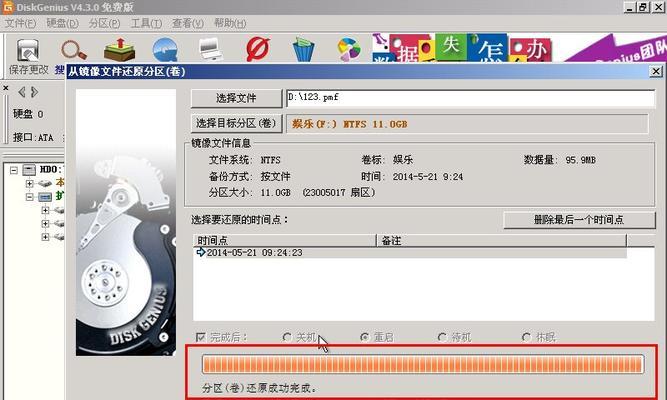667x400 pixels.
Task: Select the 待机 radio option
Action: (x=442, y=337)
